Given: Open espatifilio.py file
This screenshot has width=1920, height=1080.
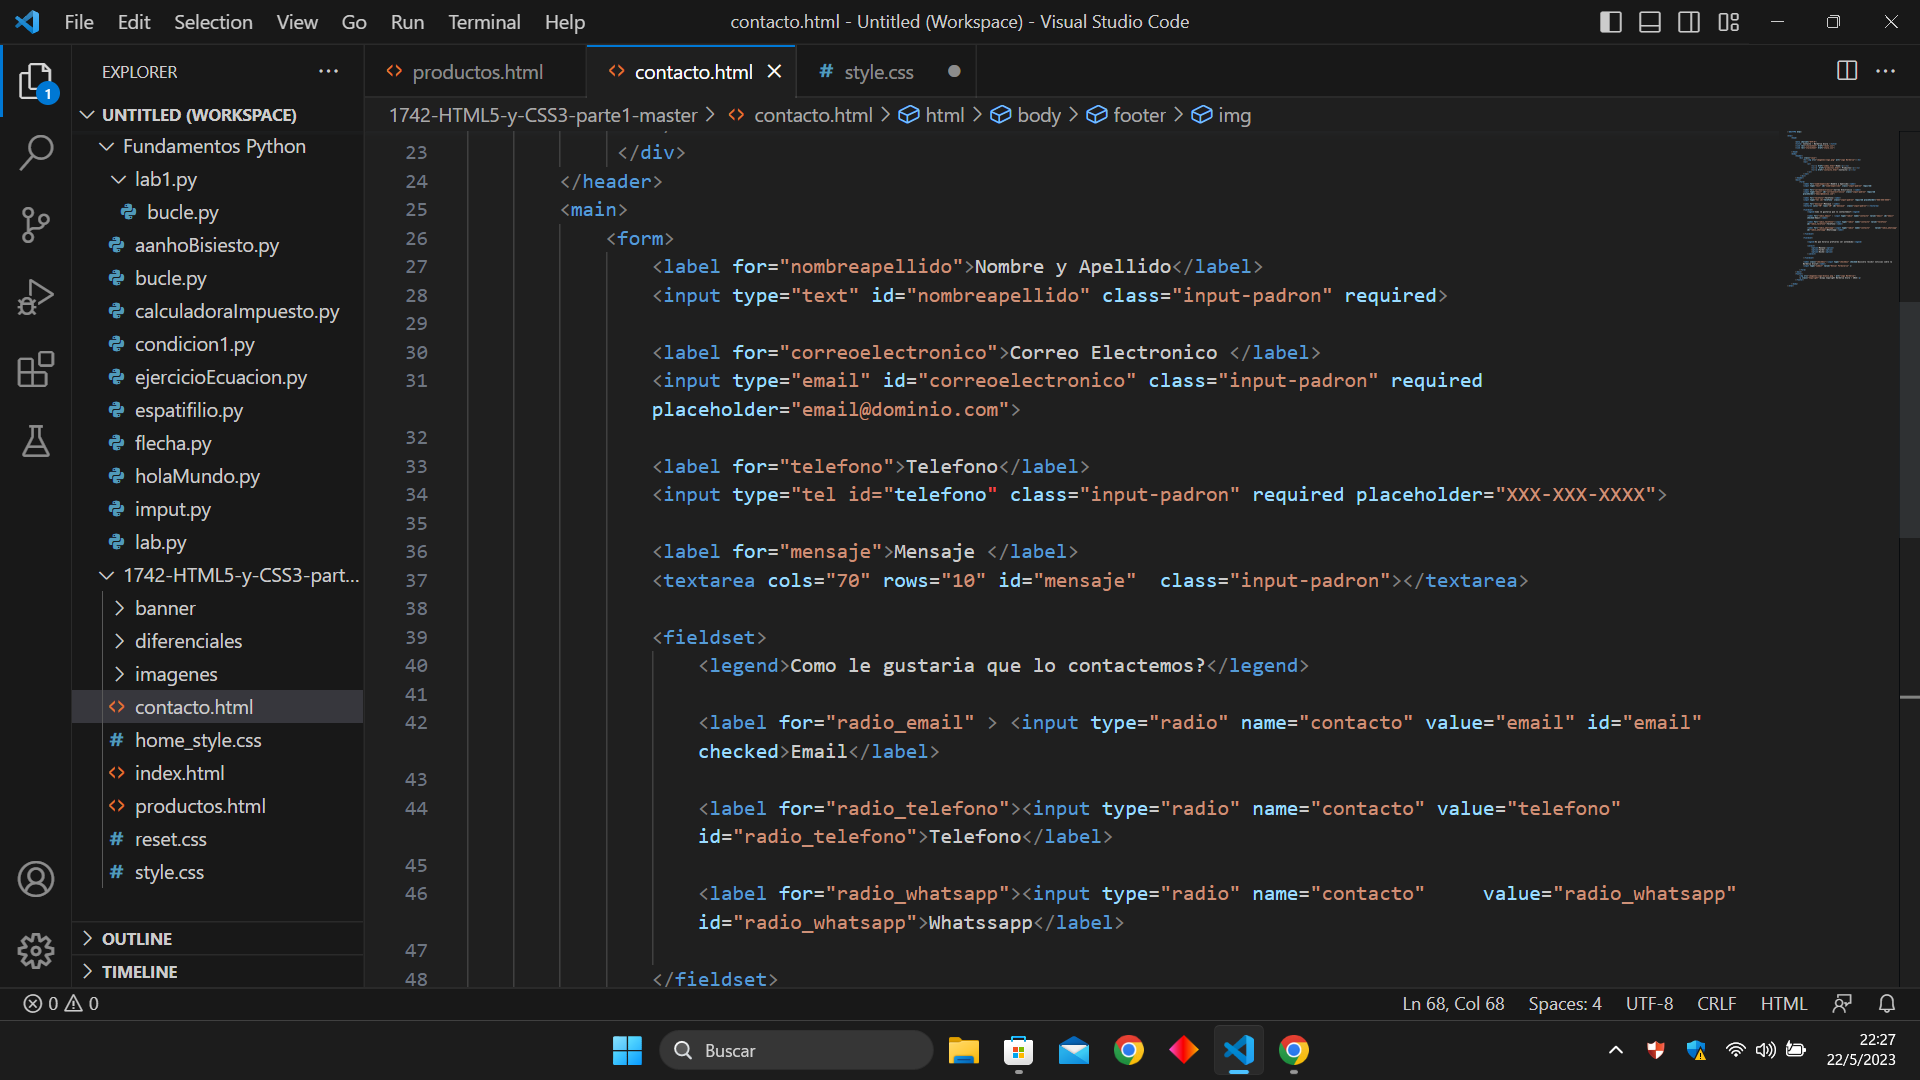Looking at the screenshot, I should point(189,410).
